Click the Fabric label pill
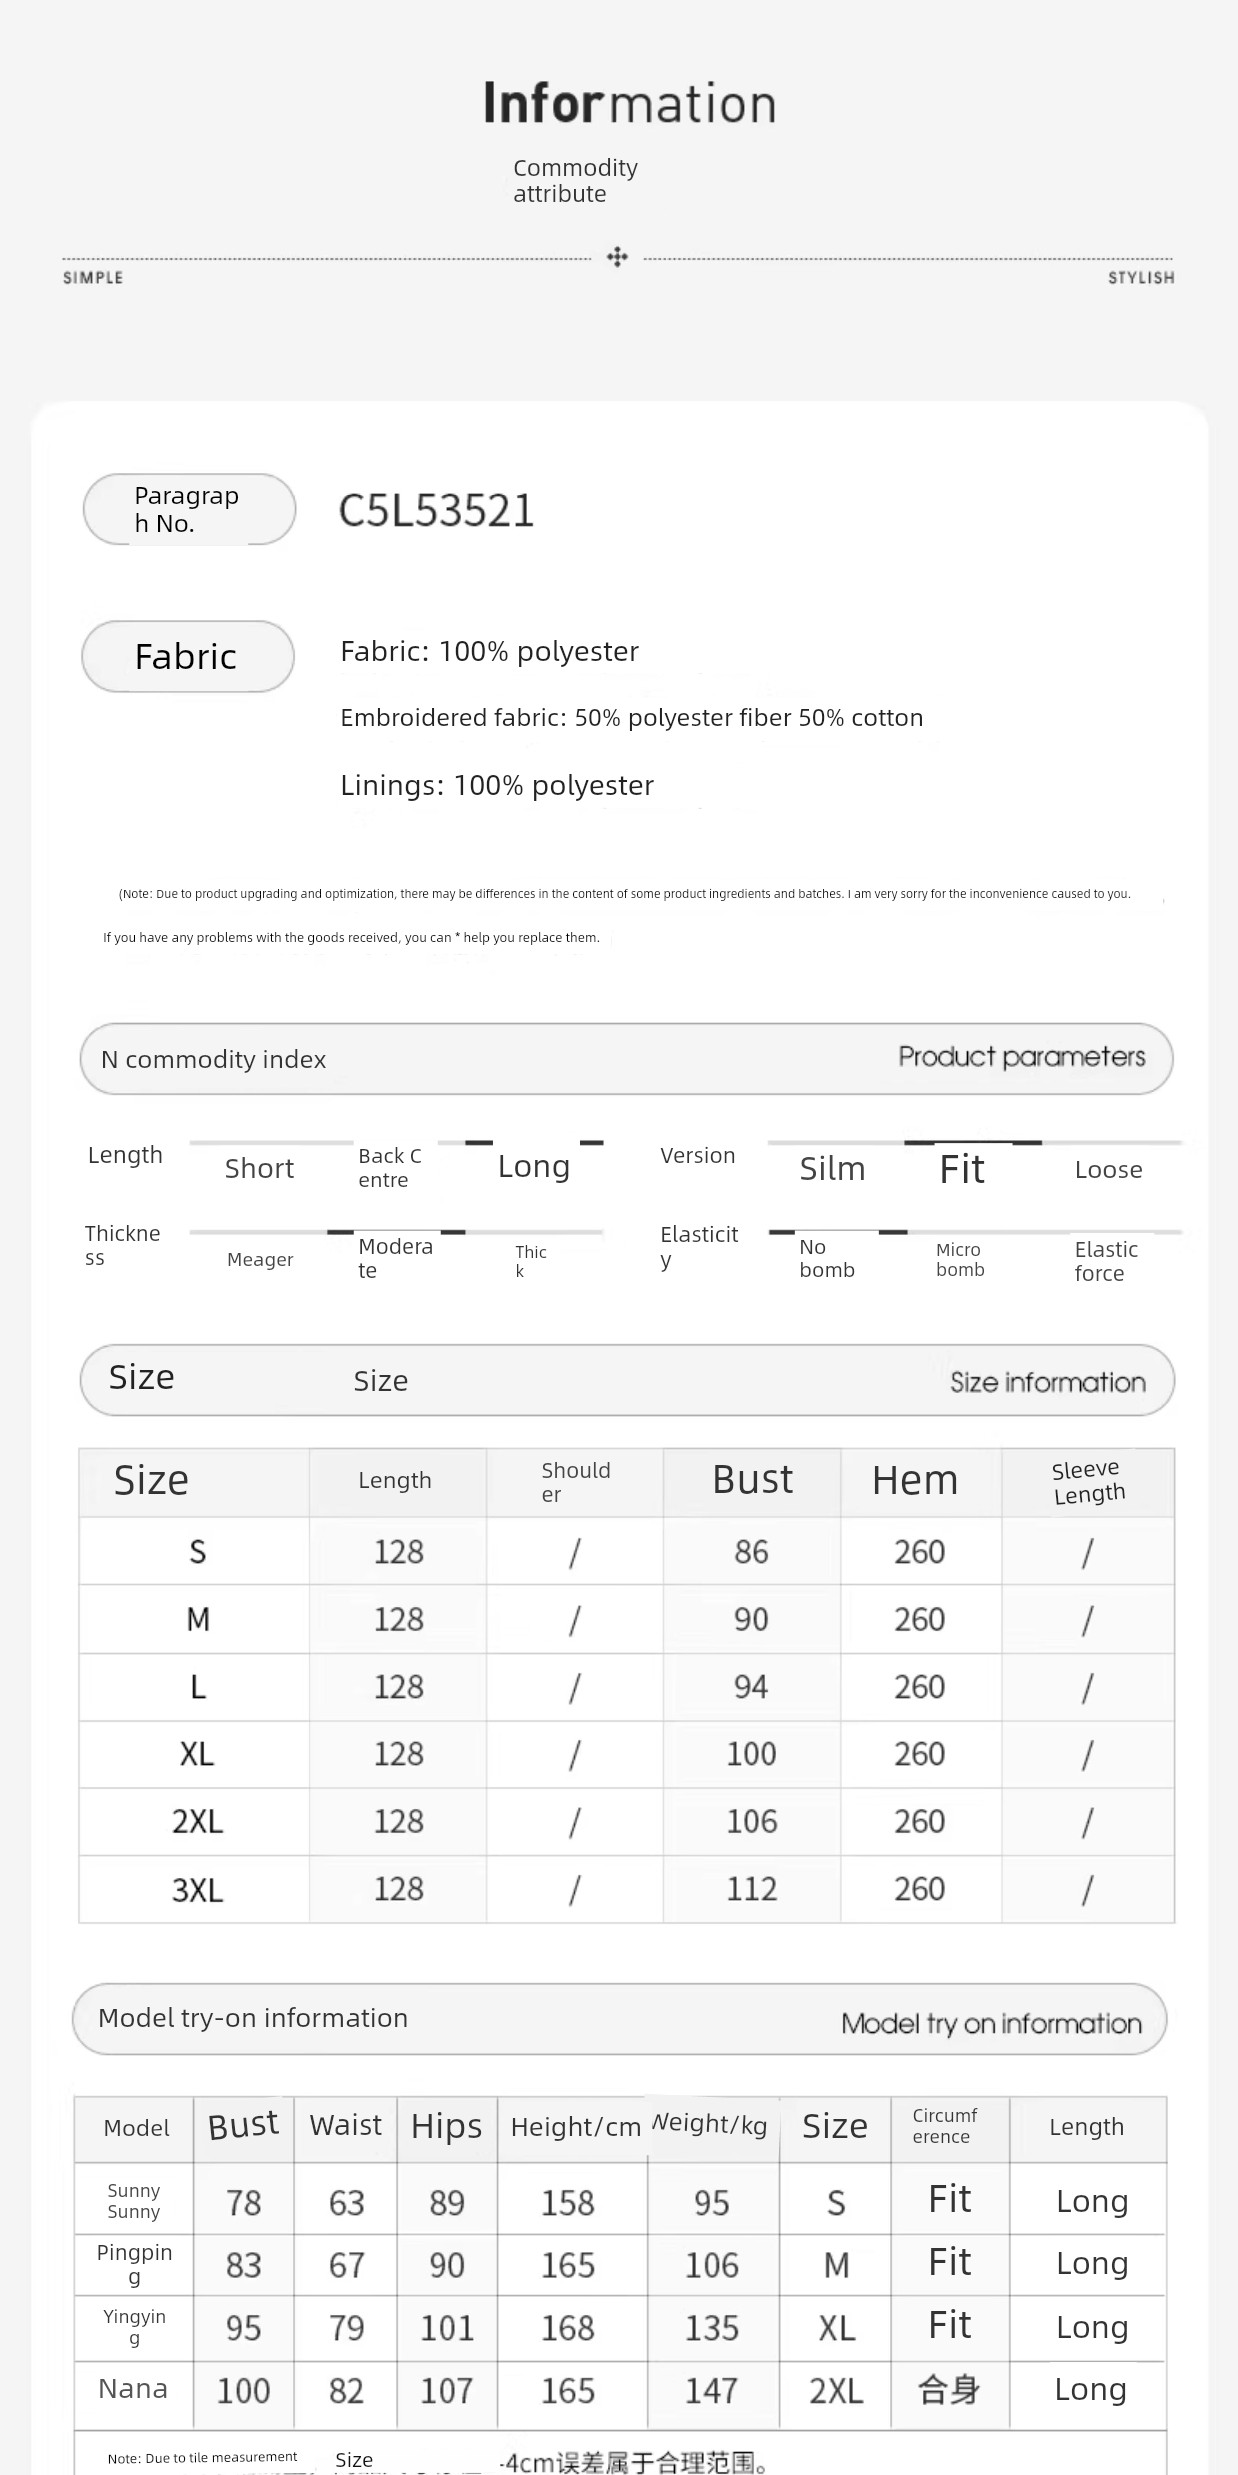Screen dimensions: 1238x2475 point(187,656)
